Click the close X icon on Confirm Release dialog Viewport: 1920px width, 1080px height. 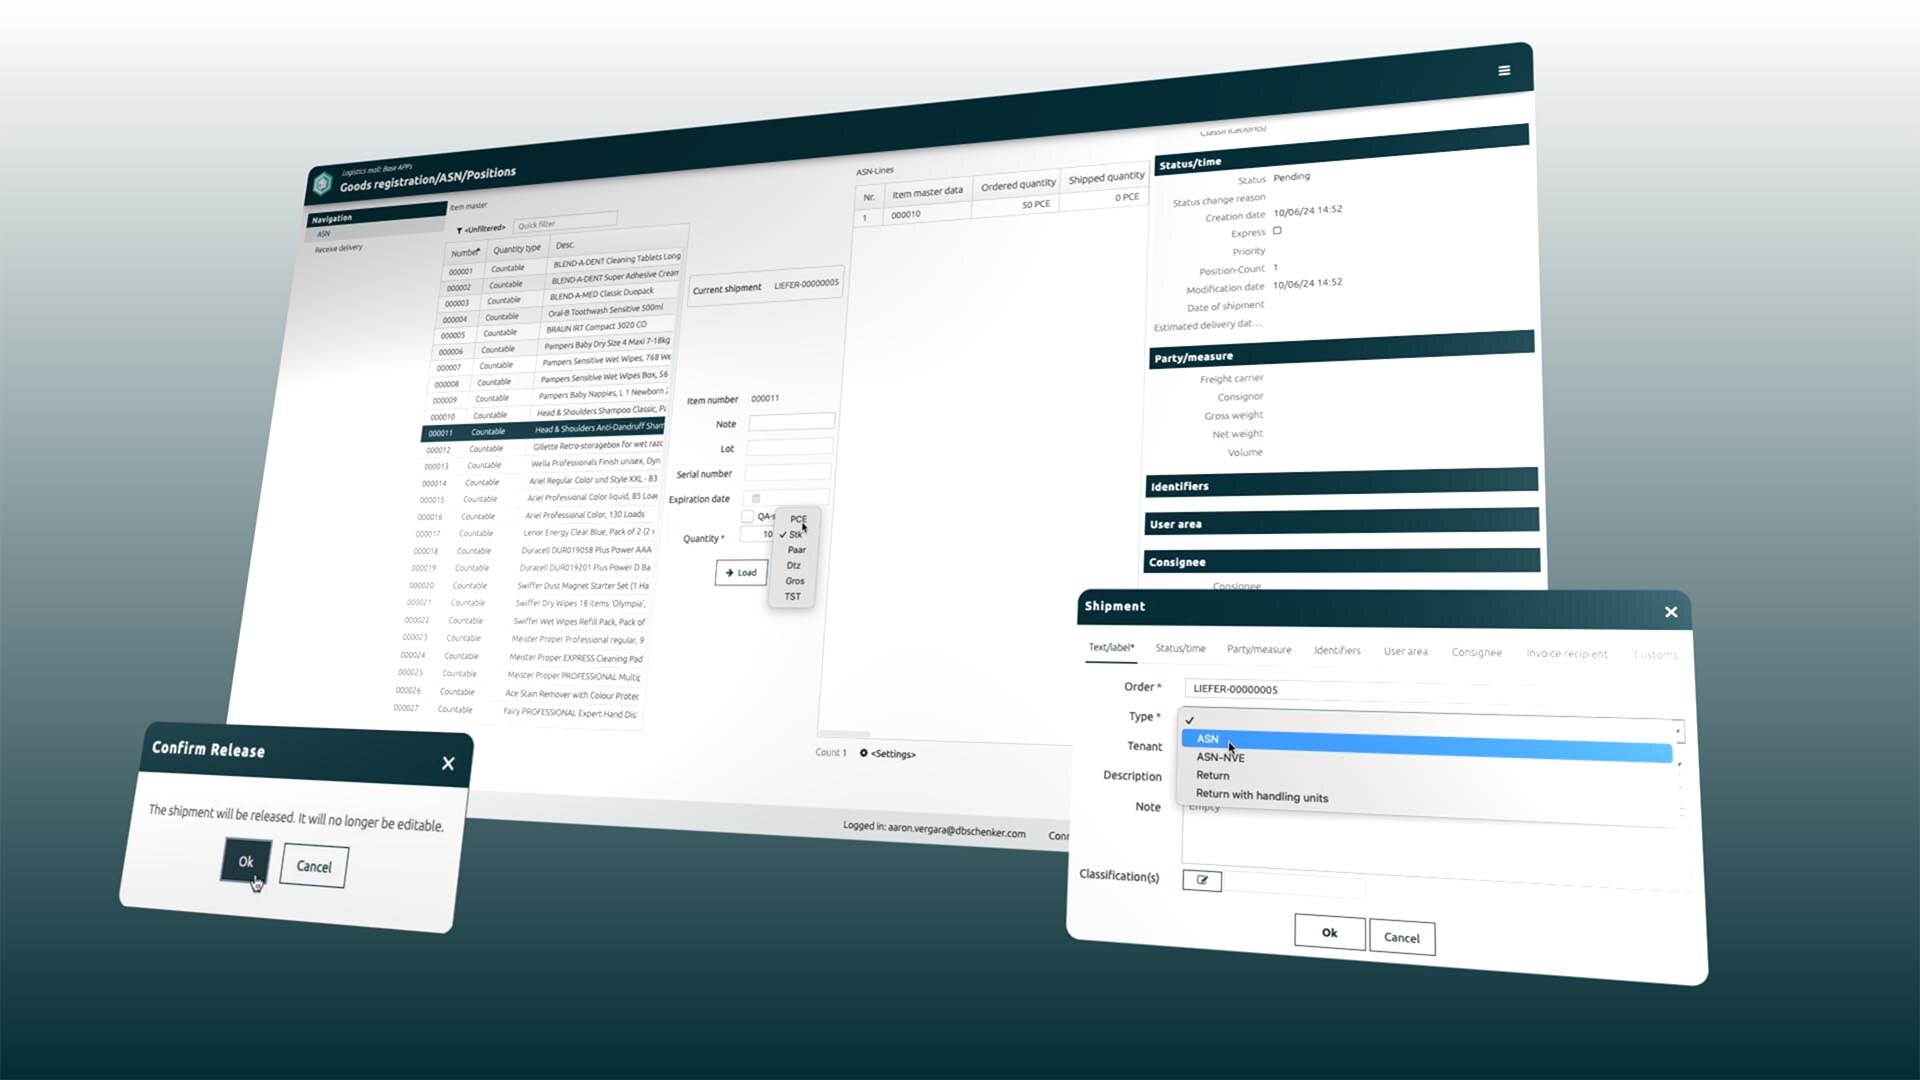tap(448, 764)
